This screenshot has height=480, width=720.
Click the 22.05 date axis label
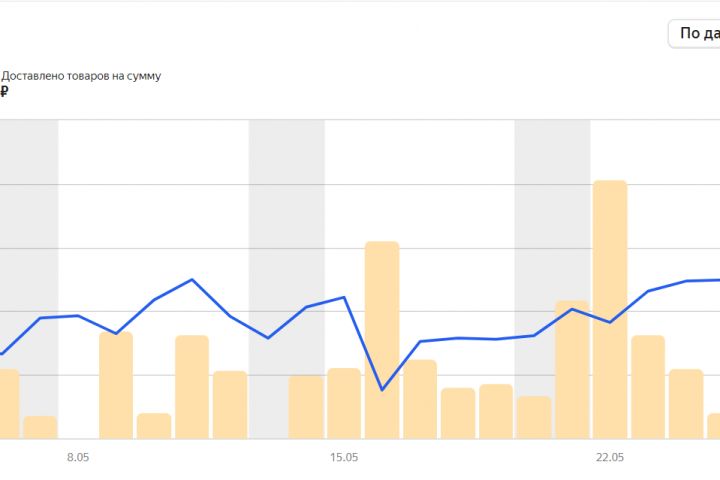click(x=609, y=457)
